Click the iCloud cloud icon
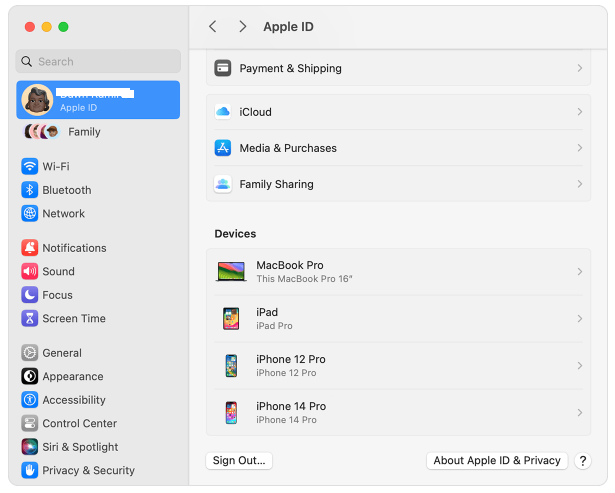 (223, 112)
